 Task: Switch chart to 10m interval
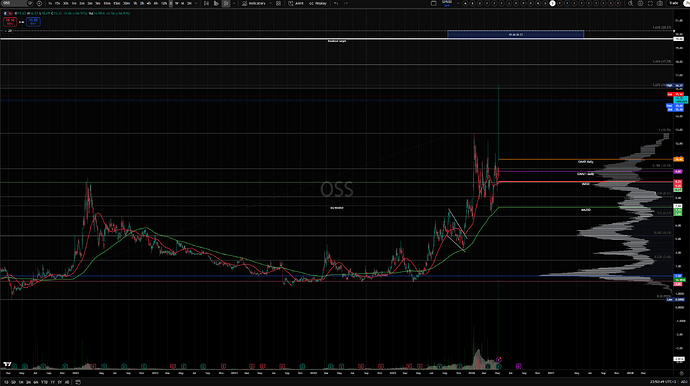click(107, 3)
